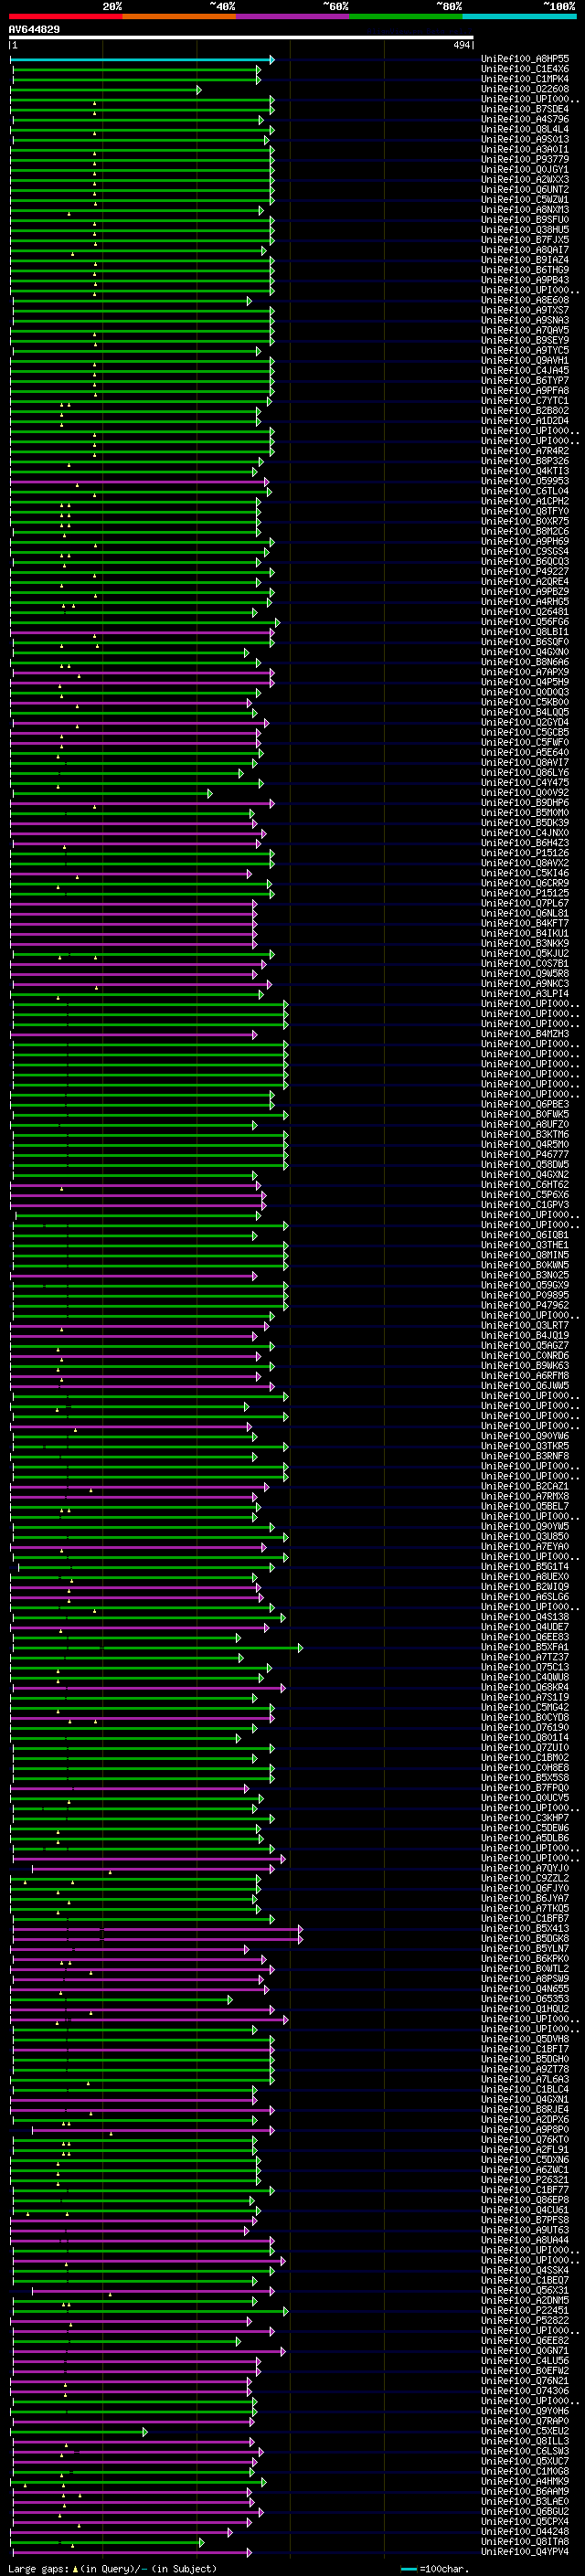Click the UniRef100_B5XFA1 label
Viewport: 585px width, 2576px height.
(x=525, y=1647)
